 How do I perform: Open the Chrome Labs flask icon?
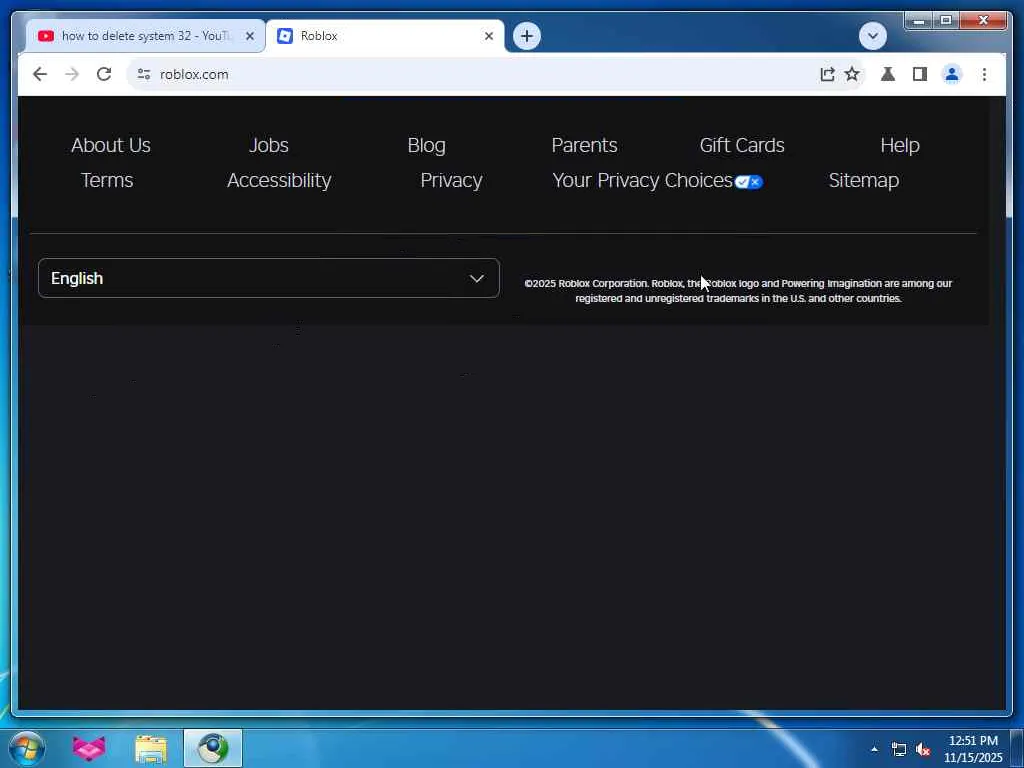(888, 74)
